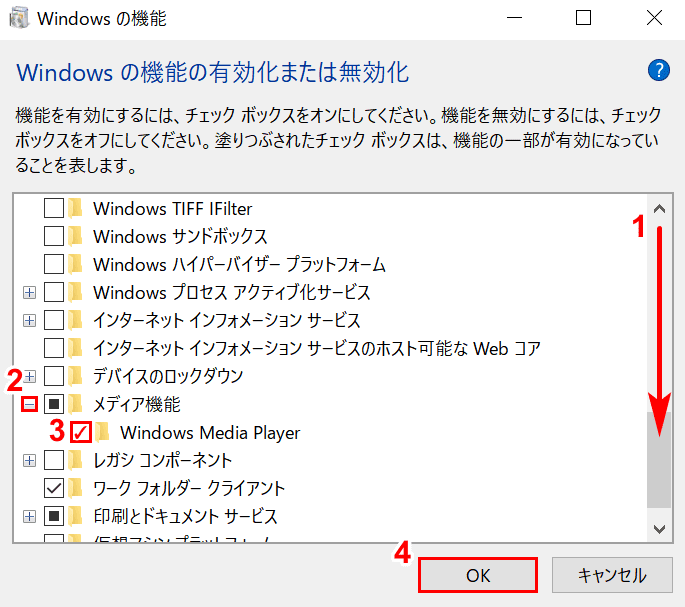The image size is (685, 607).
Task: Enable Windows プロセス アクティブ化サービス checkbox
Action: pos(54,292)
